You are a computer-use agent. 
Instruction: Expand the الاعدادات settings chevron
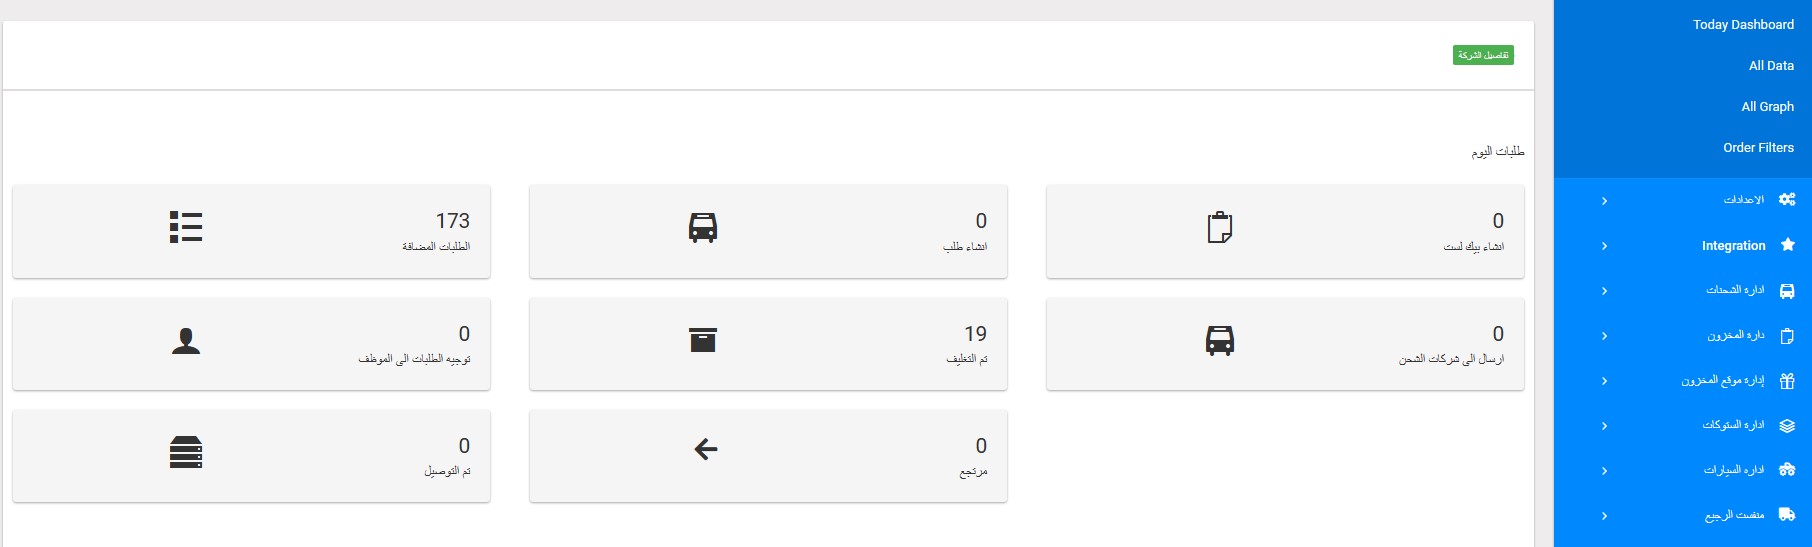(1604, 201)
